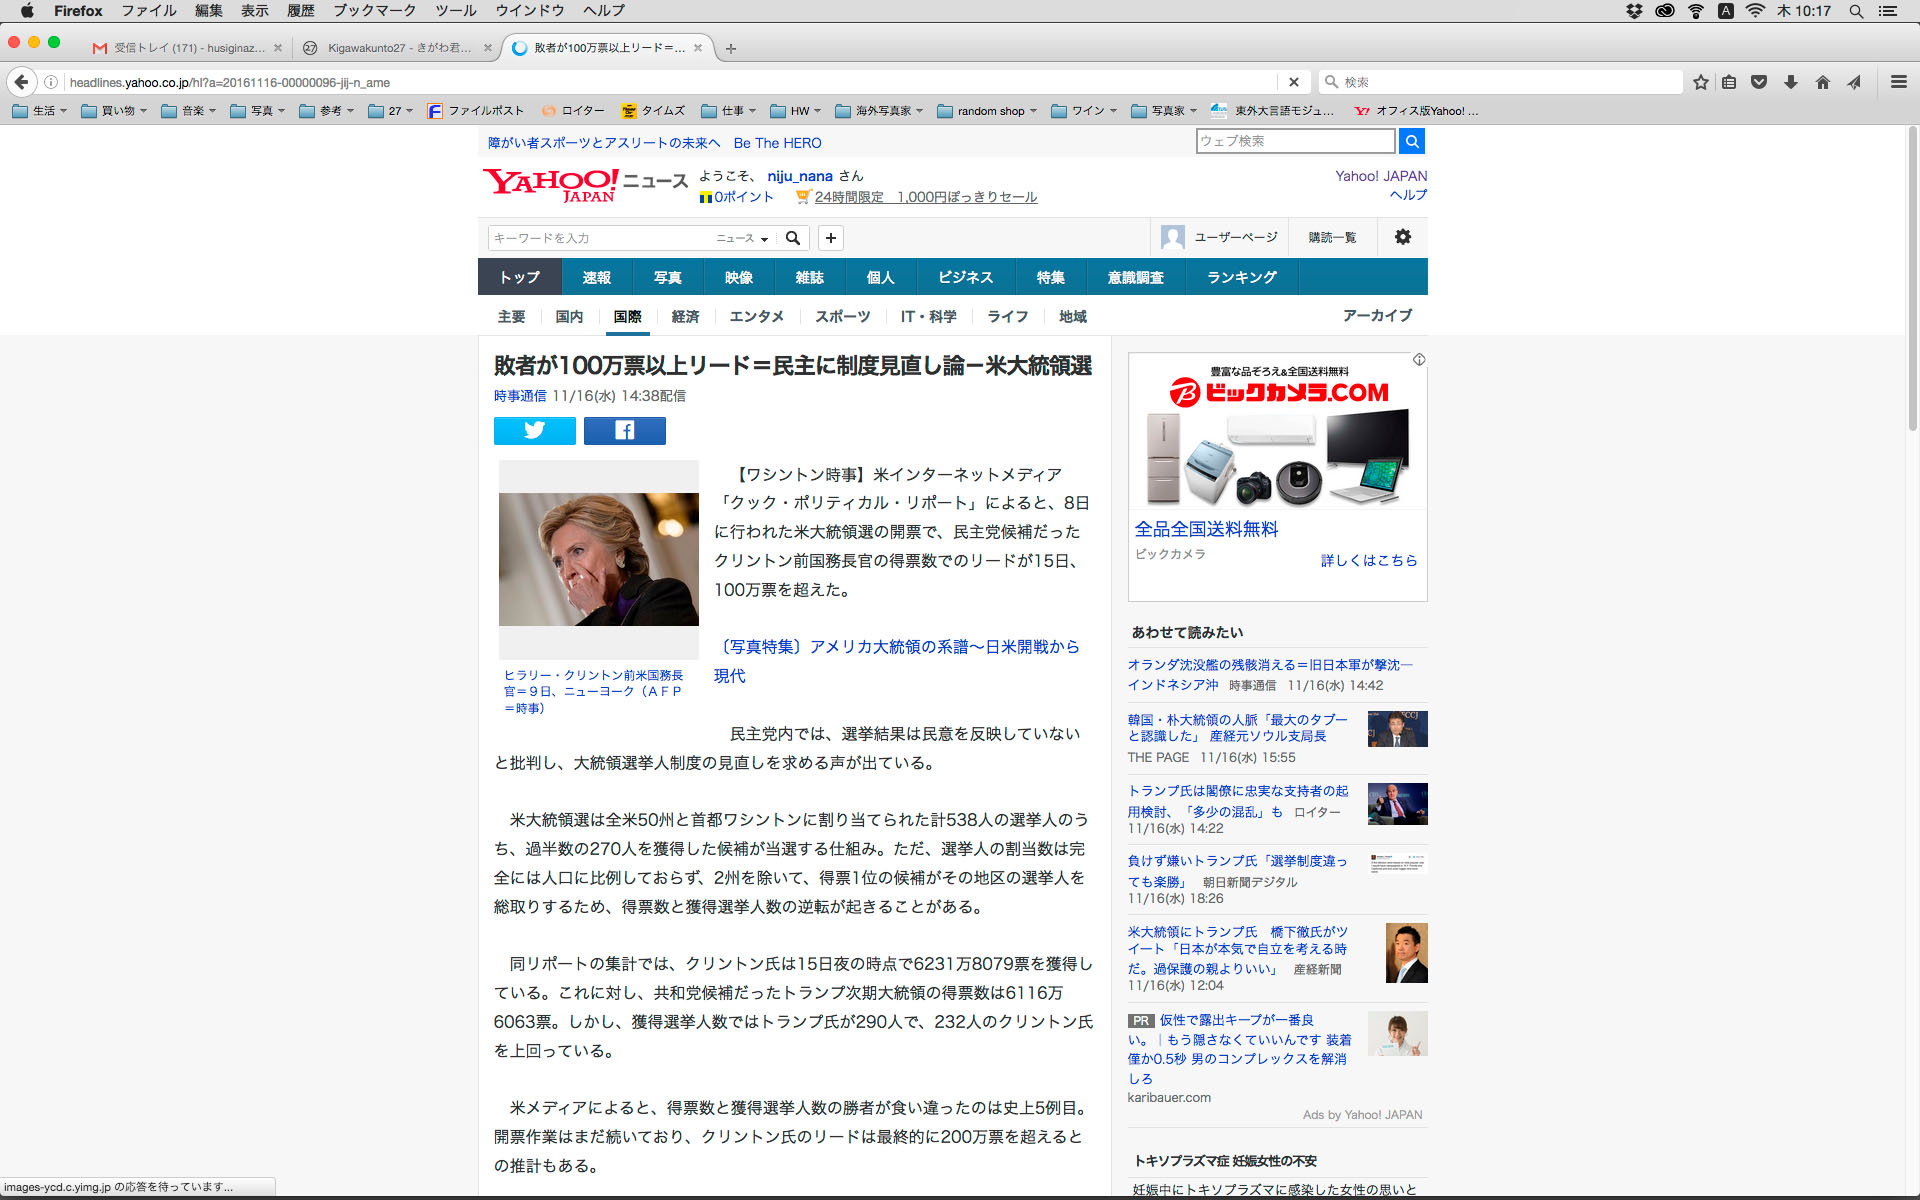Expand the 海外写真家 bookmarks folder

pos(879,111)
